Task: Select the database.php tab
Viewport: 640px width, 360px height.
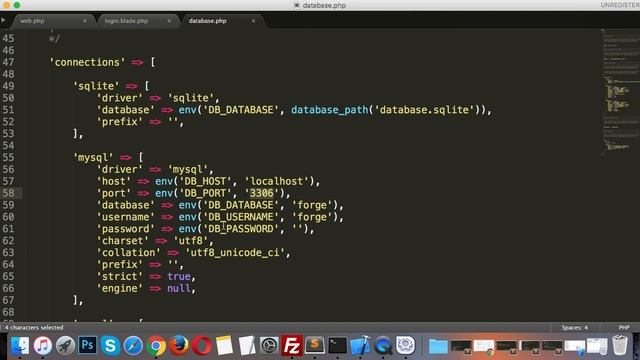Action: coord(207,20)
